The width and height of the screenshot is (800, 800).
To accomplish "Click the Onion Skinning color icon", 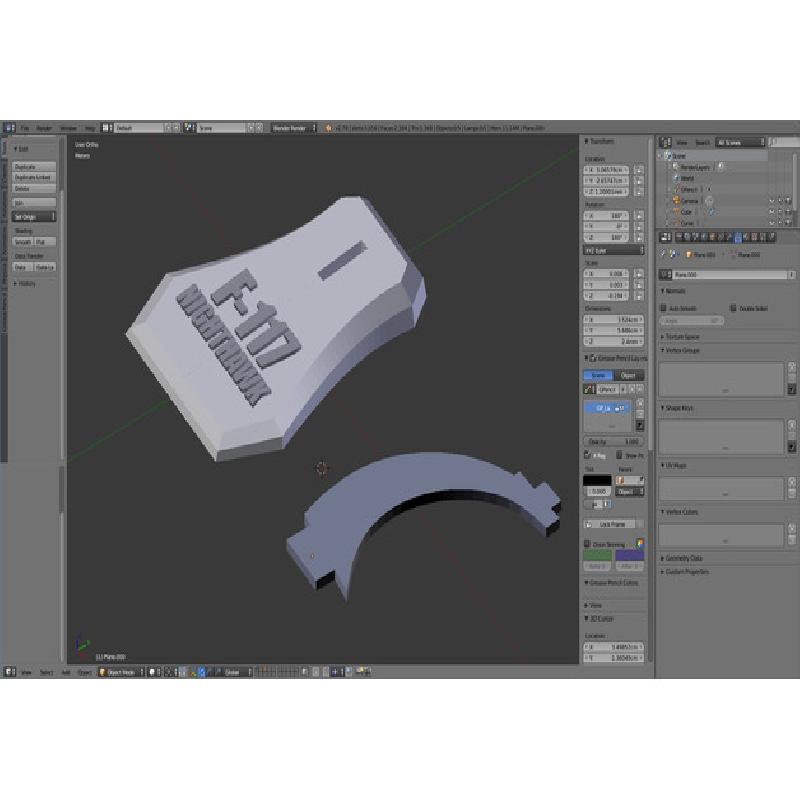I will [640, 544].
